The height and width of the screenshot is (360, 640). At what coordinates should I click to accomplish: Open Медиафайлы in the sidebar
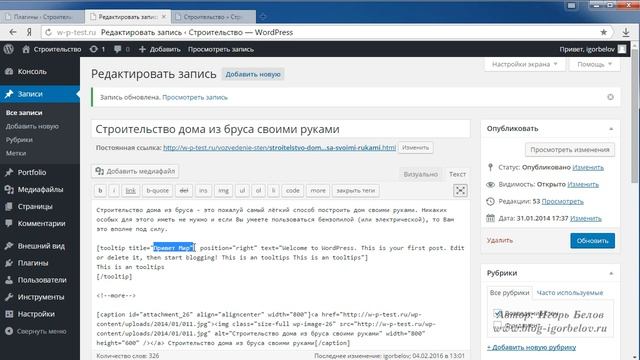pyautogui.click(x=40, y=189)
